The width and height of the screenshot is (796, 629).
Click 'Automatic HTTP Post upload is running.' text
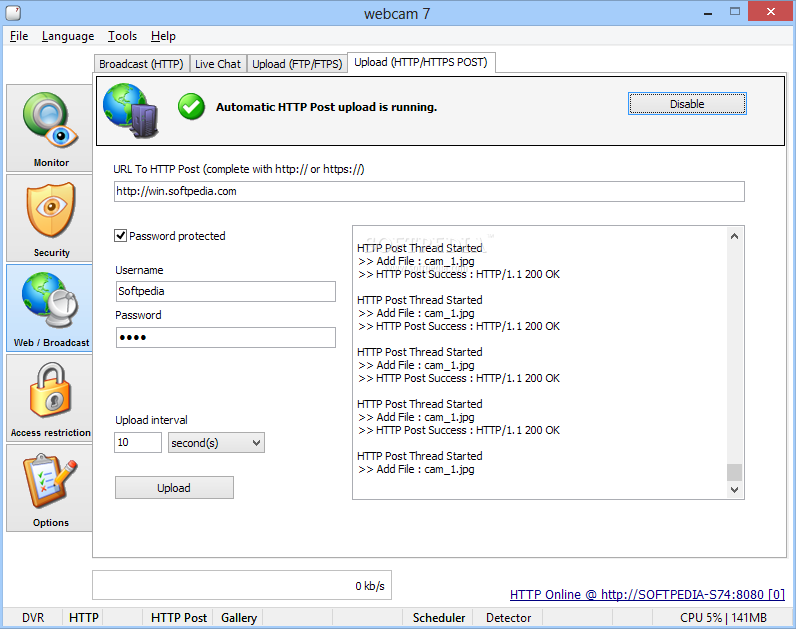click(326, 107)
